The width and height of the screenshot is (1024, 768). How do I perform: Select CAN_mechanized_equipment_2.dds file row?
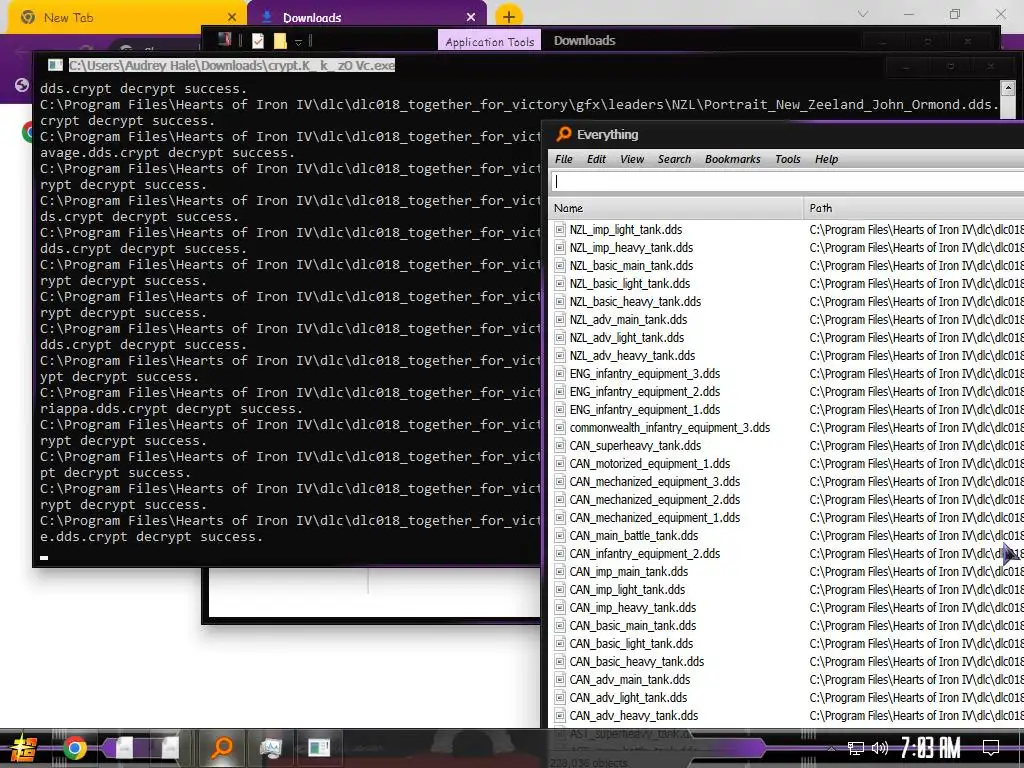click(x=786, y=500)
